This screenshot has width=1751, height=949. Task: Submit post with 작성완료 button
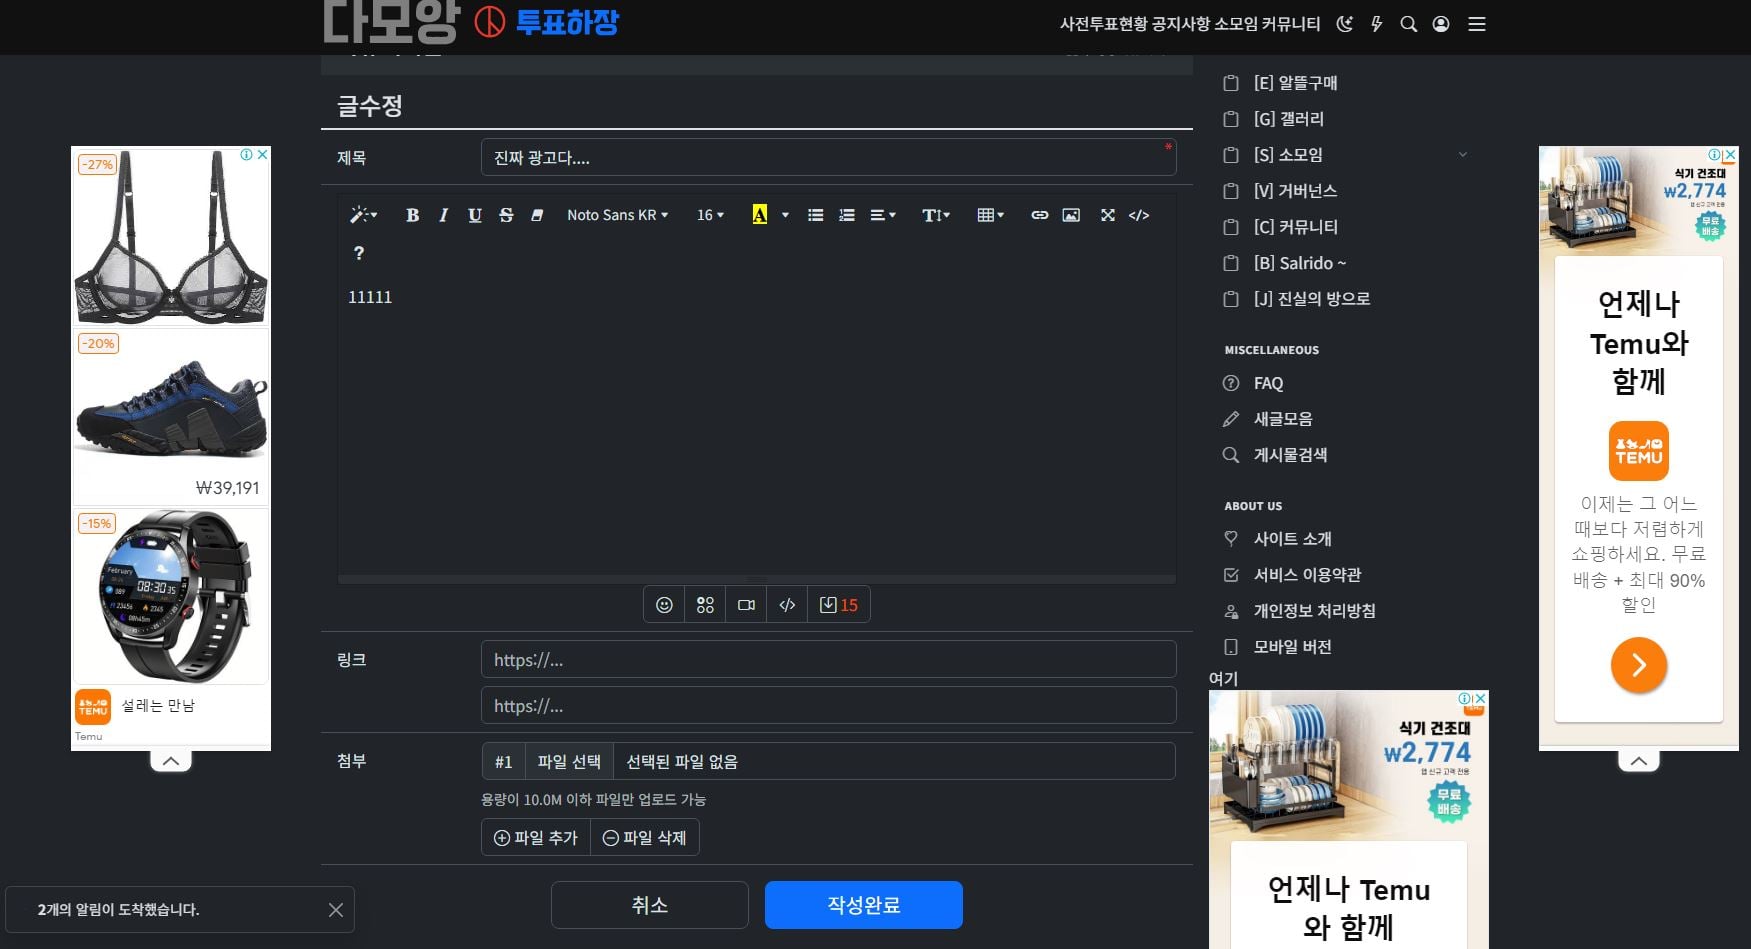(864, 905)
